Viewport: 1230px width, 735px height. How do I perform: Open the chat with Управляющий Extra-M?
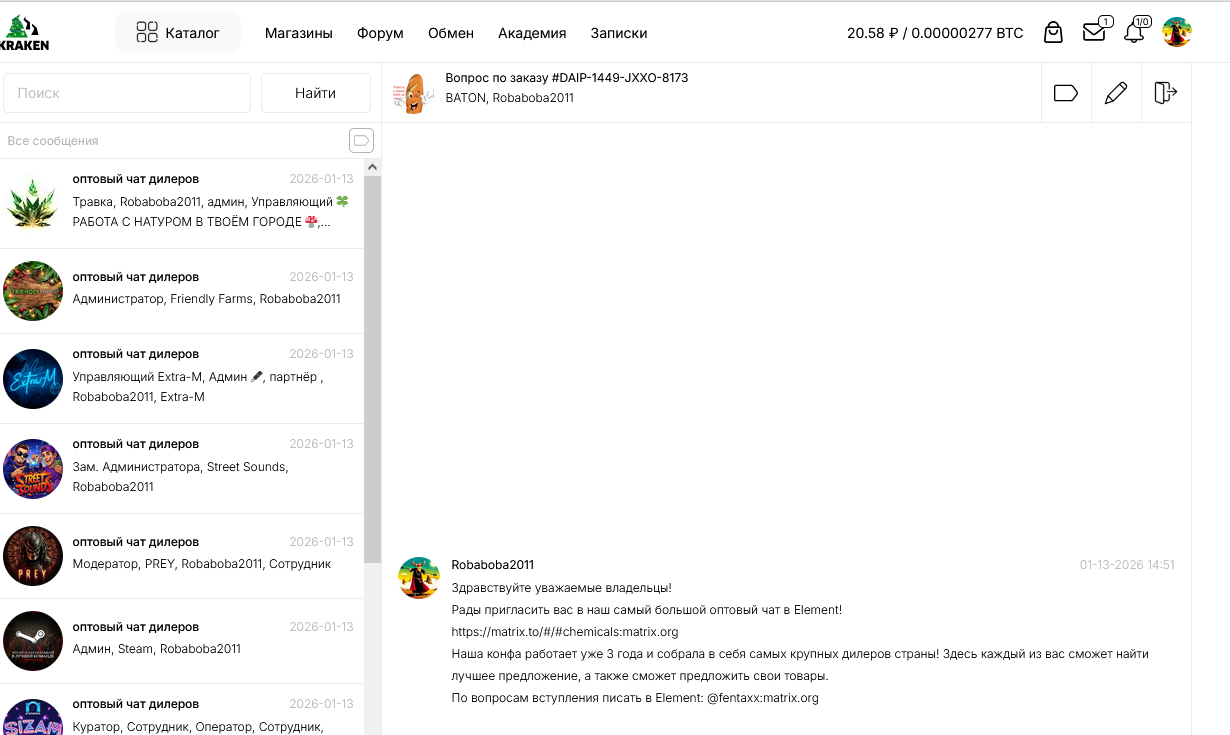tap(182, 379)
